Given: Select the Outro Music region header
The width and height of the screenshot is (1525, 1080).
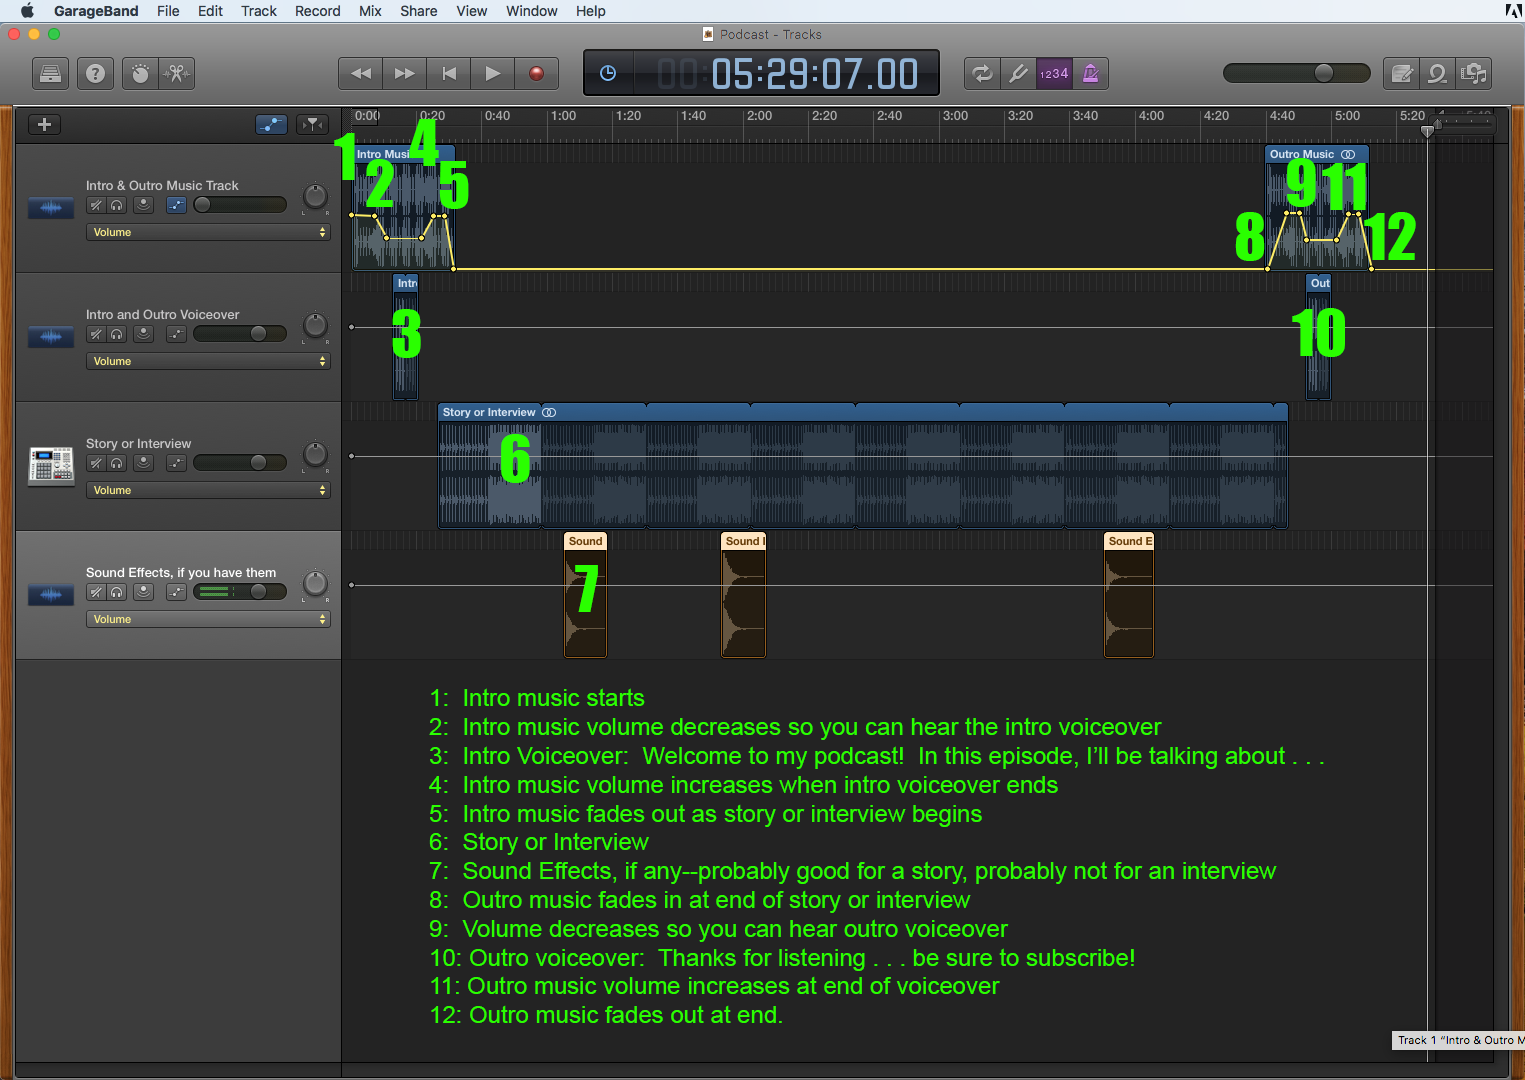Looking at the screenshot, I should (x=1317, y=154).
